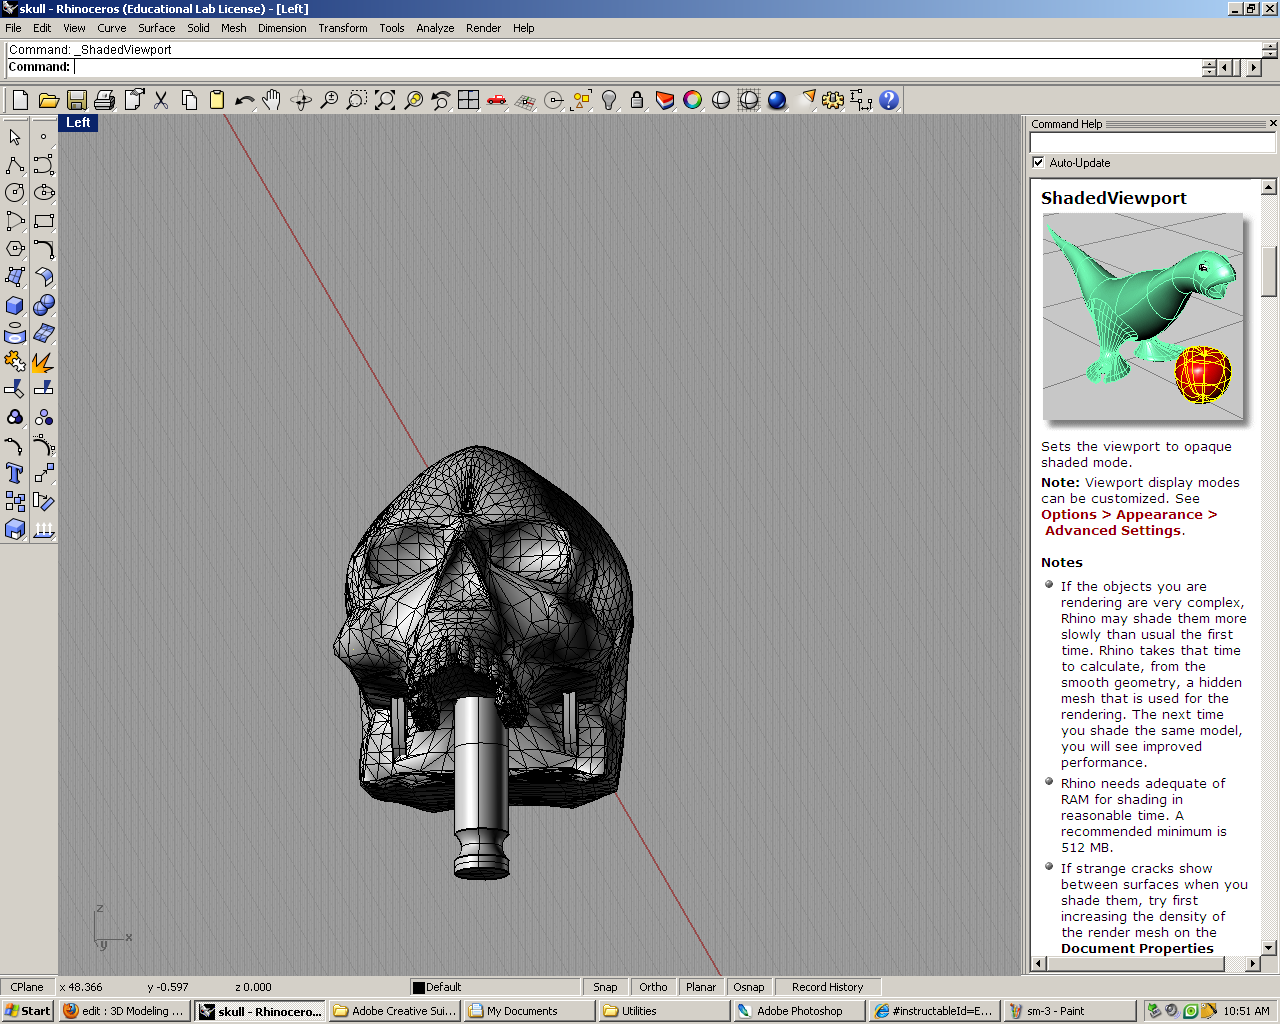Click the Command Help vertical scrollbar thumb
This screenshot has height=1024, width=1280.
pos(1269,271)
